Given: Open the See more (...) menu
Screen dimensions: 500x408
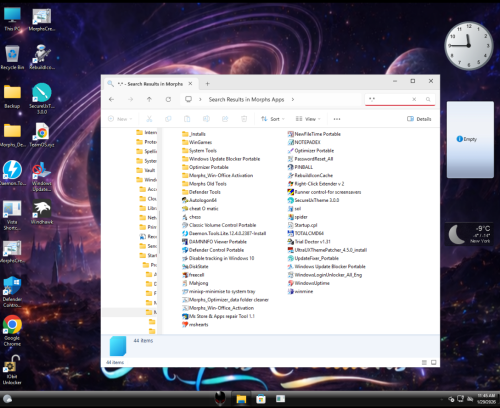Looking at the screenshot, I should pyautogui.click(x=337, y=119).
